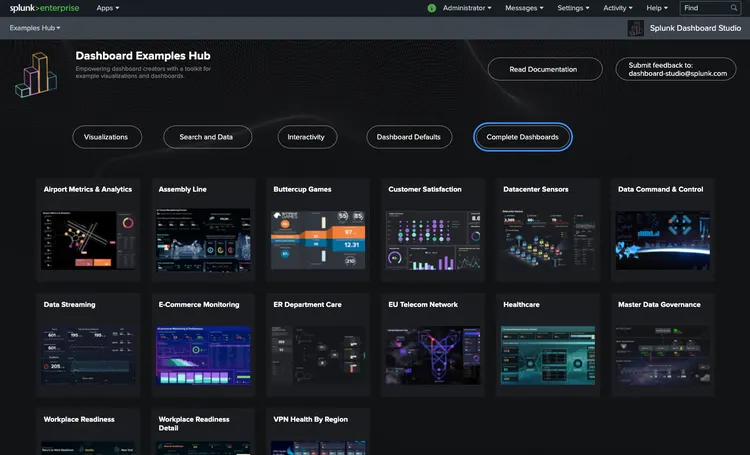Expand the Examples Hub navigation dropdown

click(35, 28)
